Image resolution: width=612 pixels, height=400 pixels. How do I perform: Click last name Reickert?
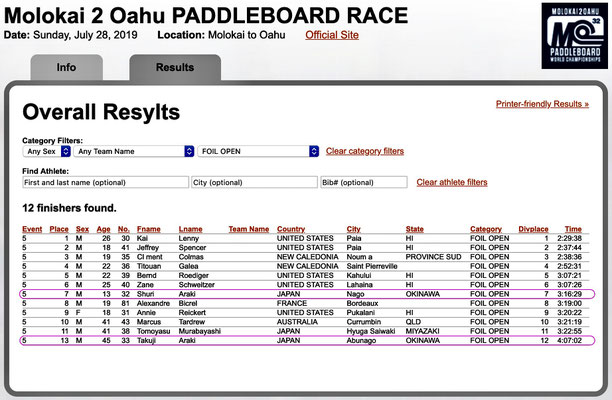(x=192, y=313)
